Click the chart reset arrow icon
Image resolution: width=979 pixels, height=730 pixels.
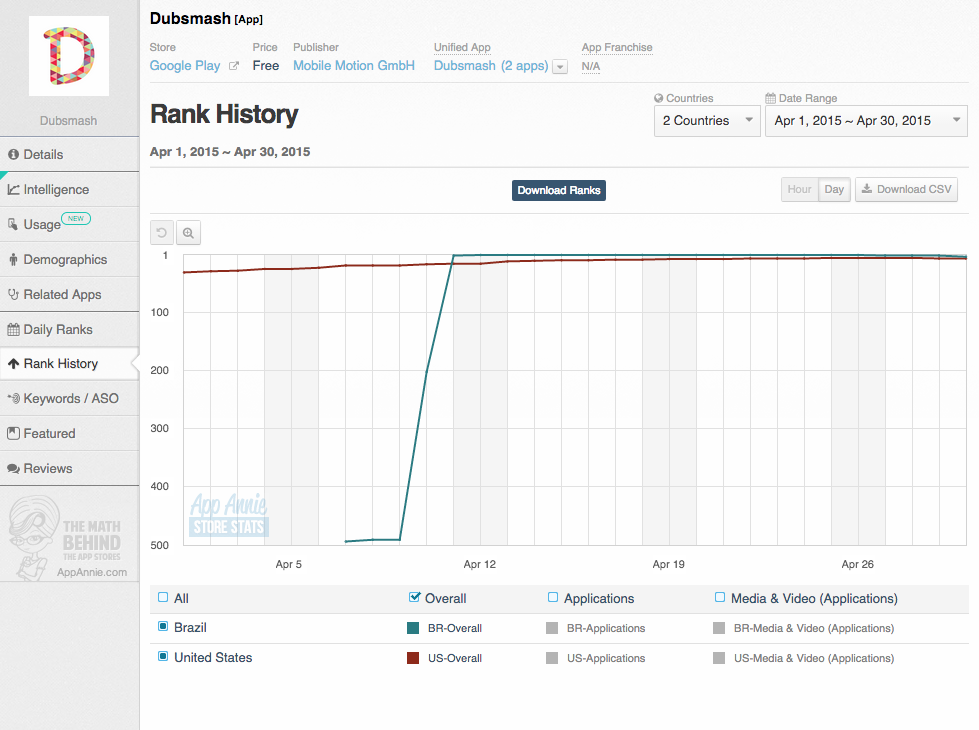(161, 232)
